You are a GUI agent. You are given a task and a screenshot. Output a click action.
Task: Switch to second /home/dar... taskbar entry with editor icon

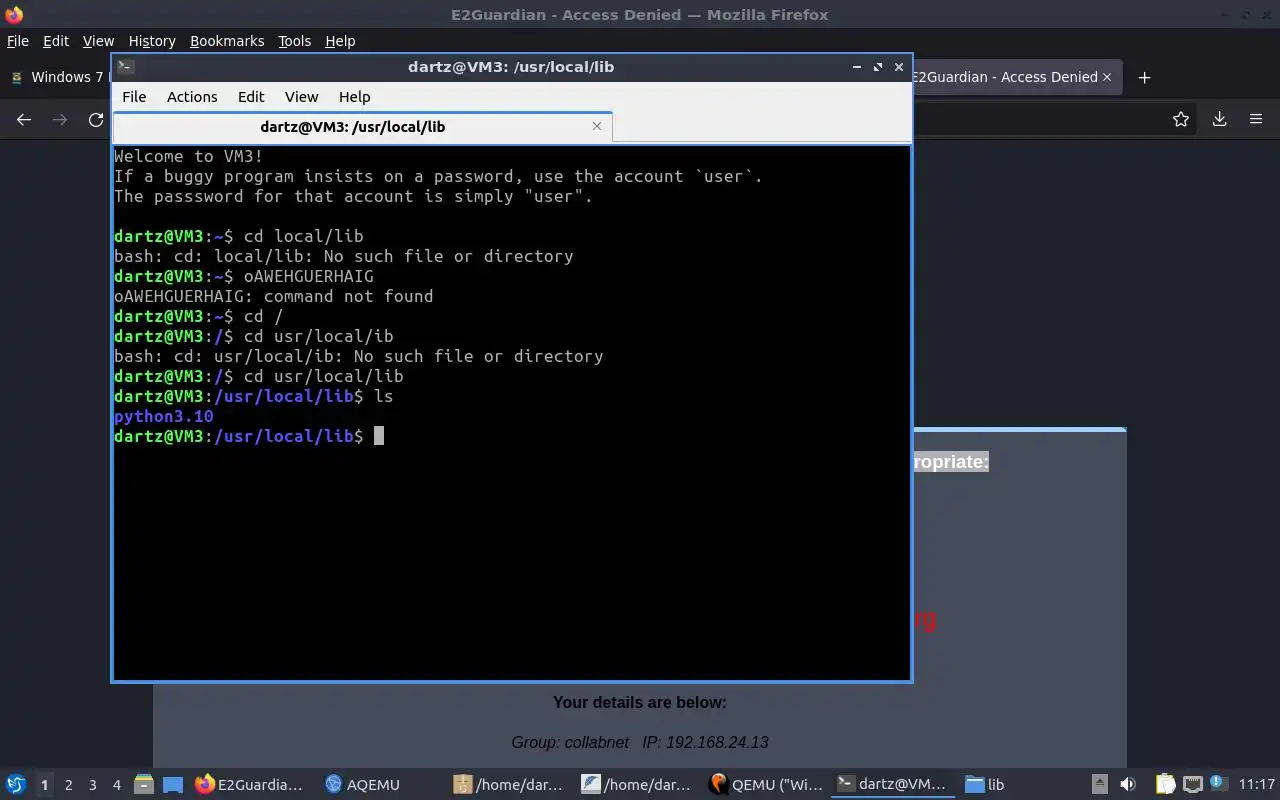click(x=636, y=785)
